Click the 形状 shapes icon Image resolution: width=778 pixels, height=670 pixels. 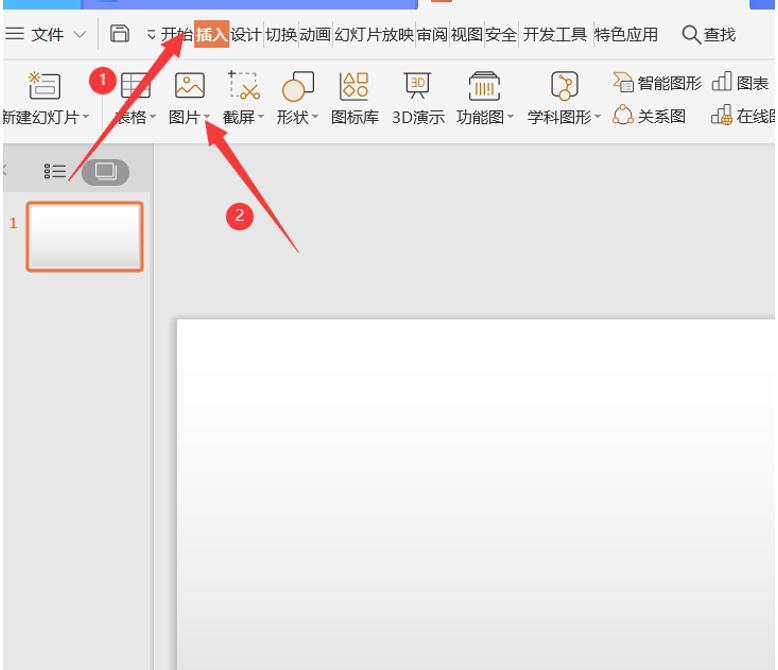[x=298, y=86]
